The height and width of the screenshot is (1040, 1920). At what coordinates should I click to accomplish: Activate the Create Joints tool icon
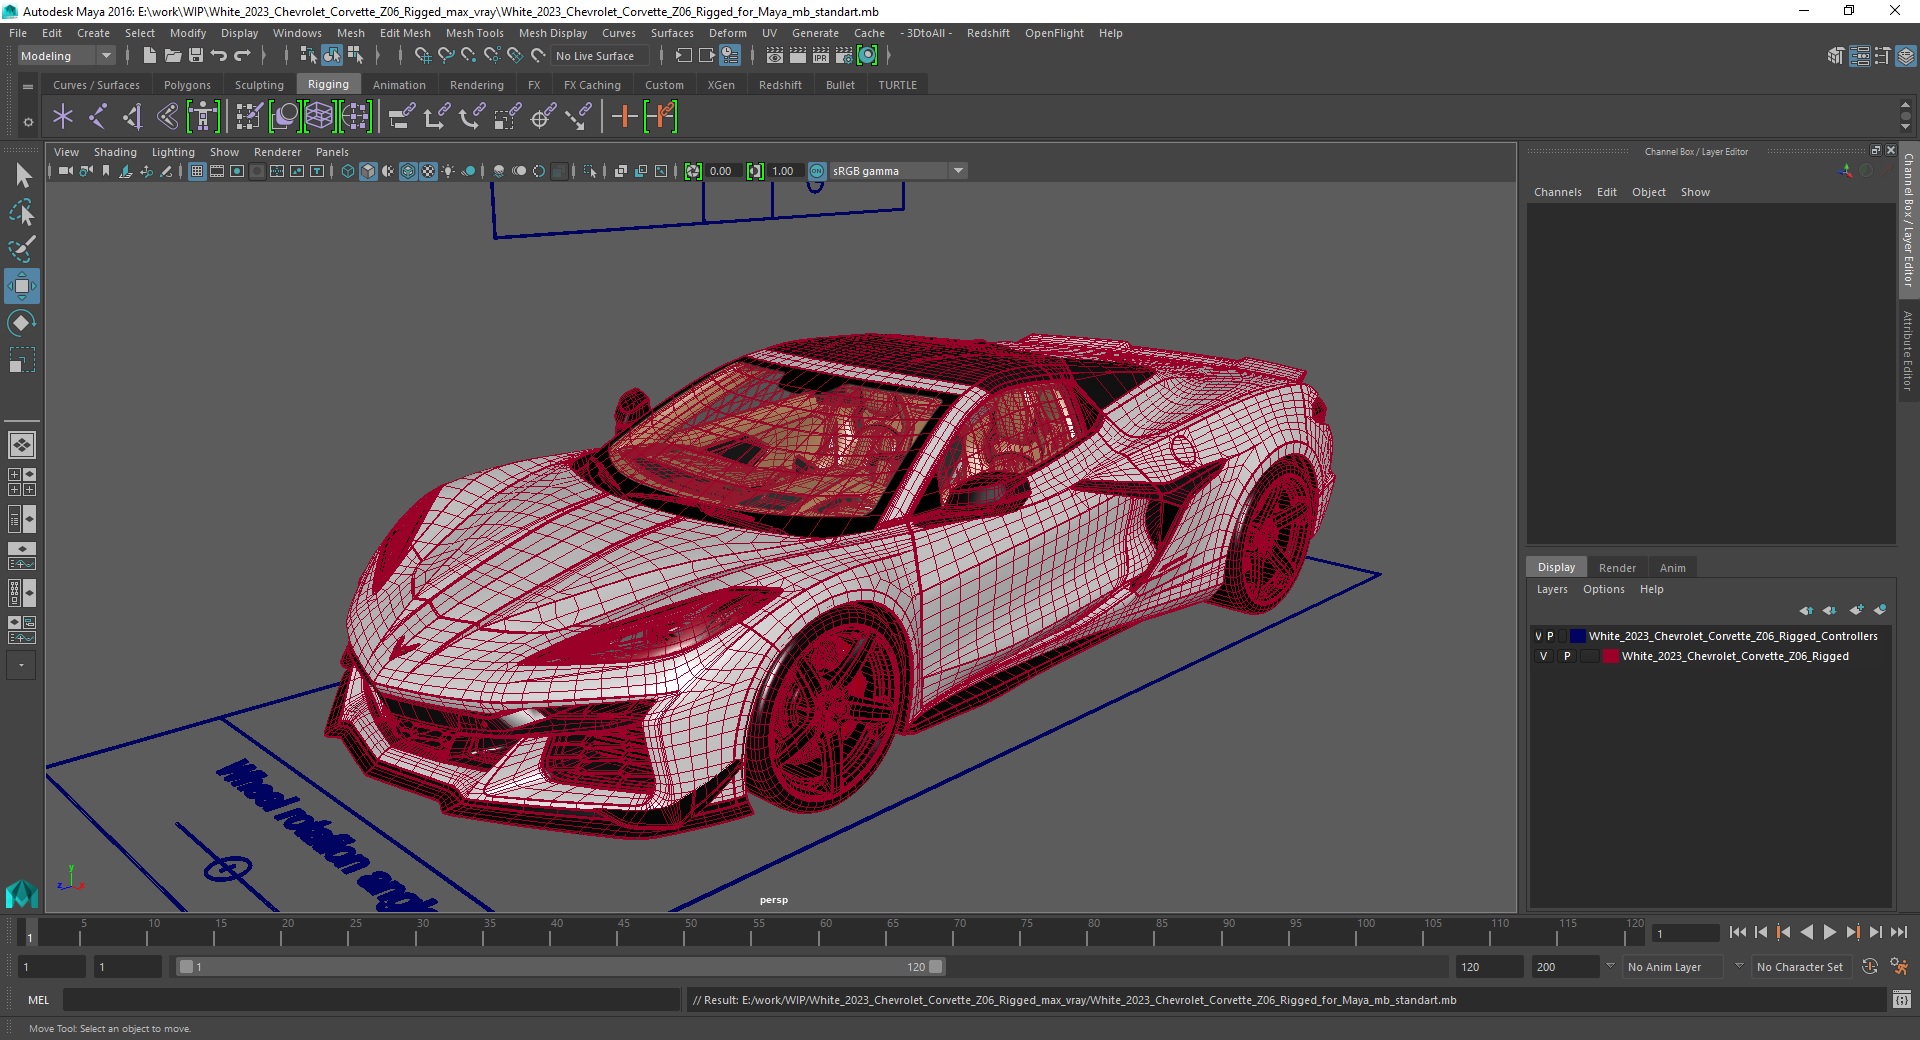coord(98,117)
